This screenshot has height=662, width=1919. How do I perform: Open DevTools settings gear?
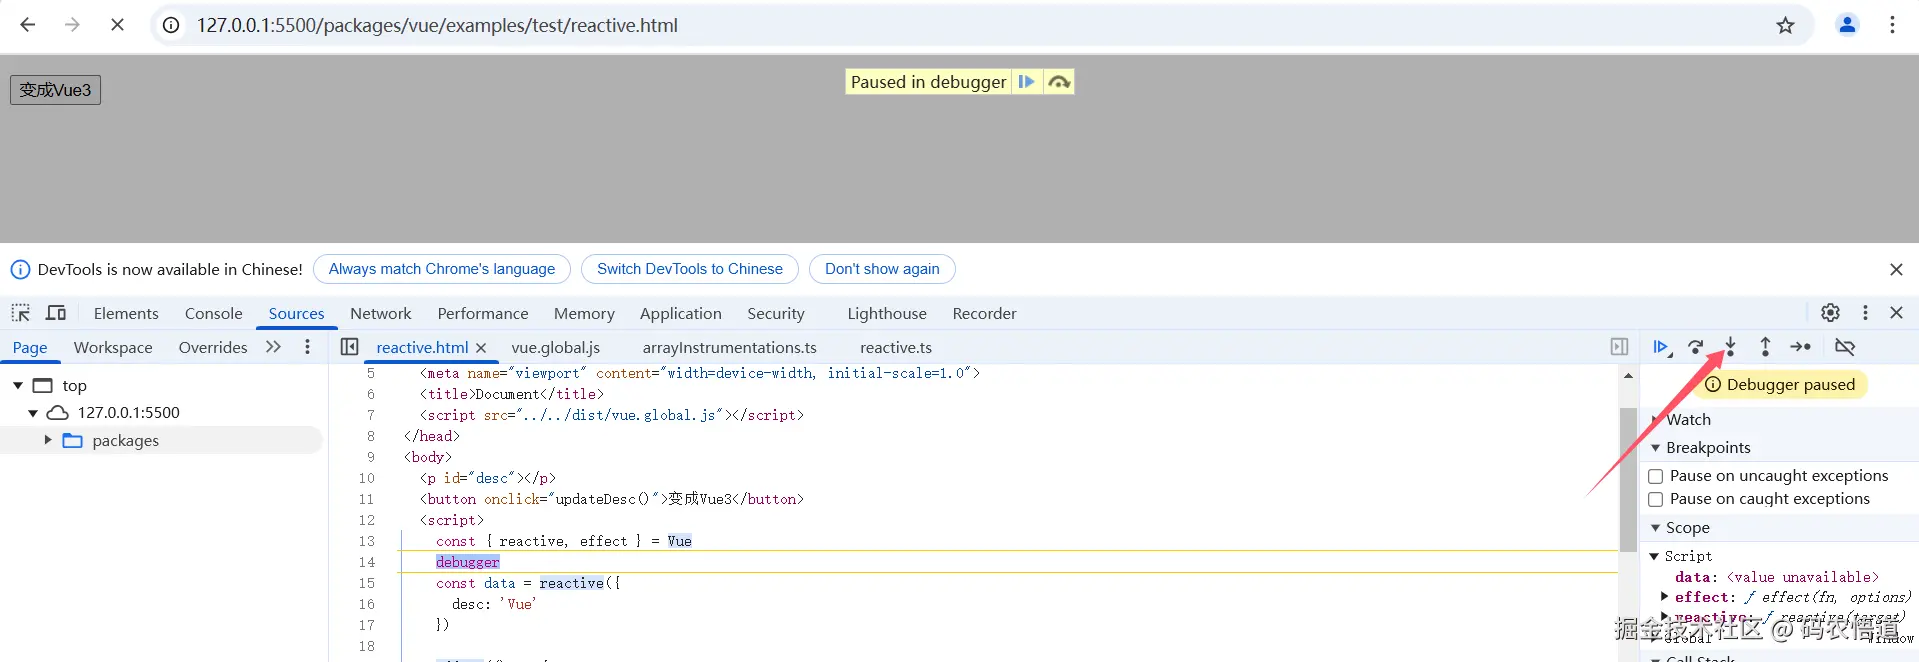click(x=1830, y=313)
